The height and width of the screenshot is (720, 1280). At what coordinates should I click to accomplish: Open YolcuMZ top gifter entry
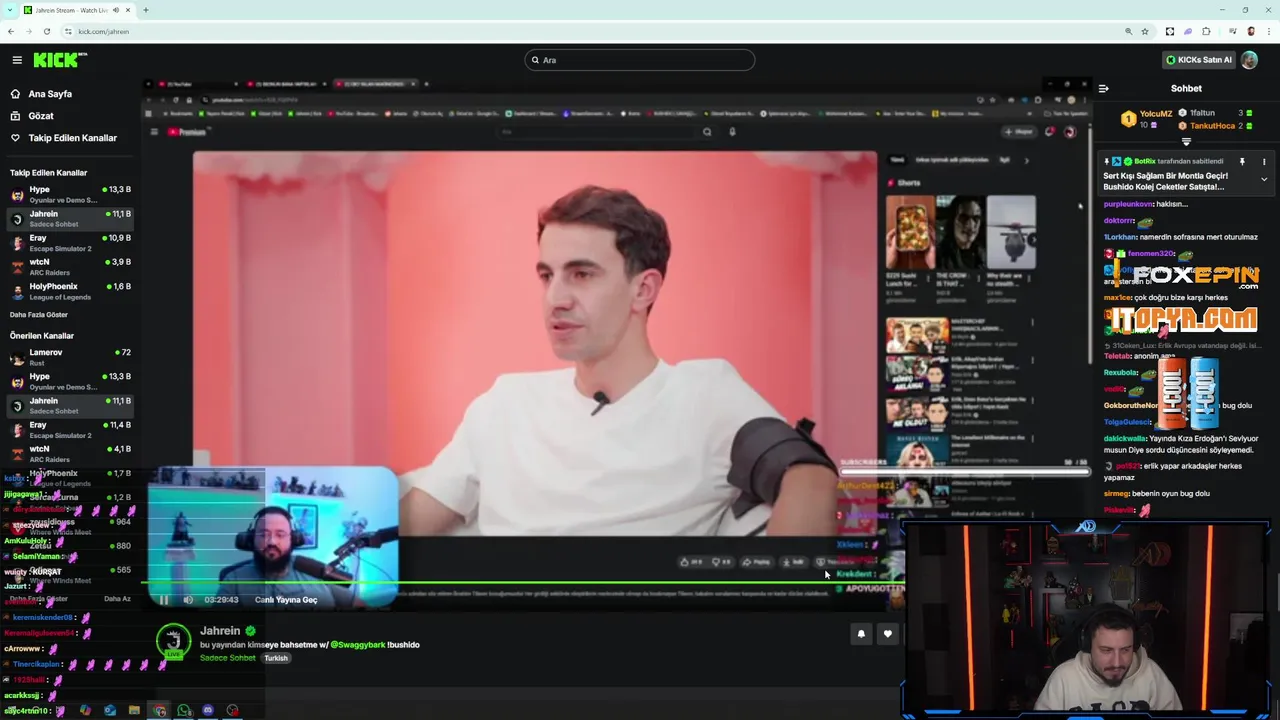(x=1148, y=119)
